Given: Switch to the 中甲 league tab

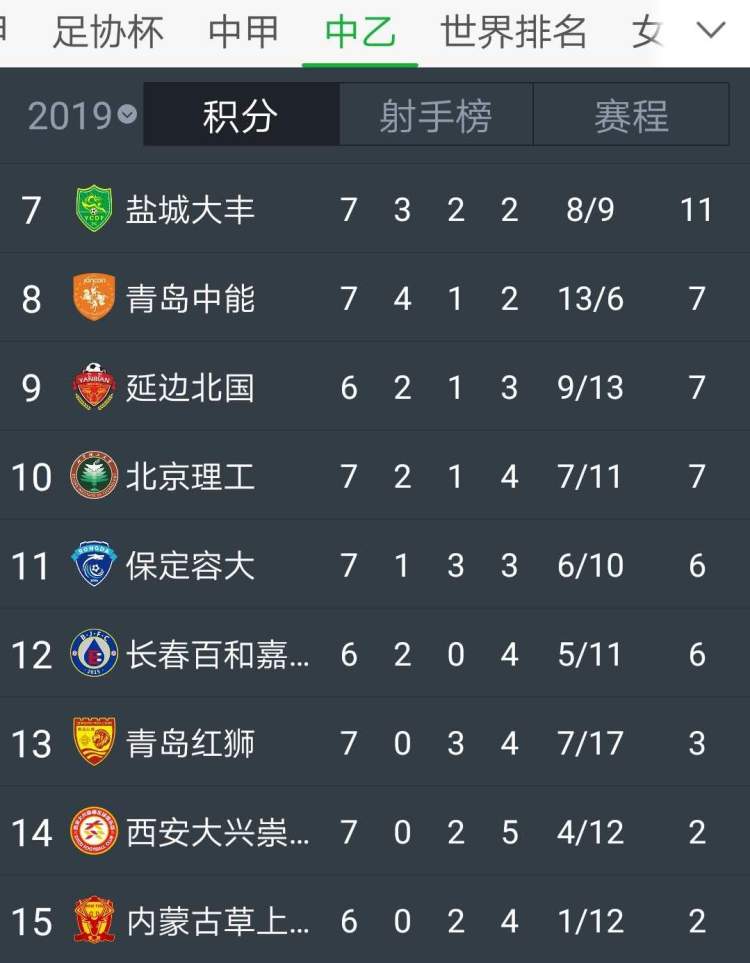Looking at the screenshot, I should coord(243,32).
